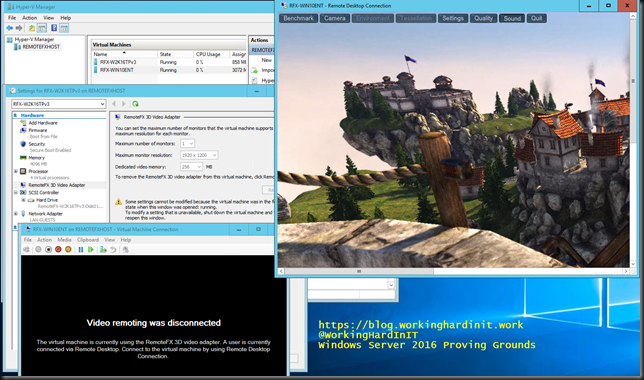Click the red Shut Down icon in VM toolbar
This screenshot has height=380, width=644.
pyautogui.click(x=58, y=249)
